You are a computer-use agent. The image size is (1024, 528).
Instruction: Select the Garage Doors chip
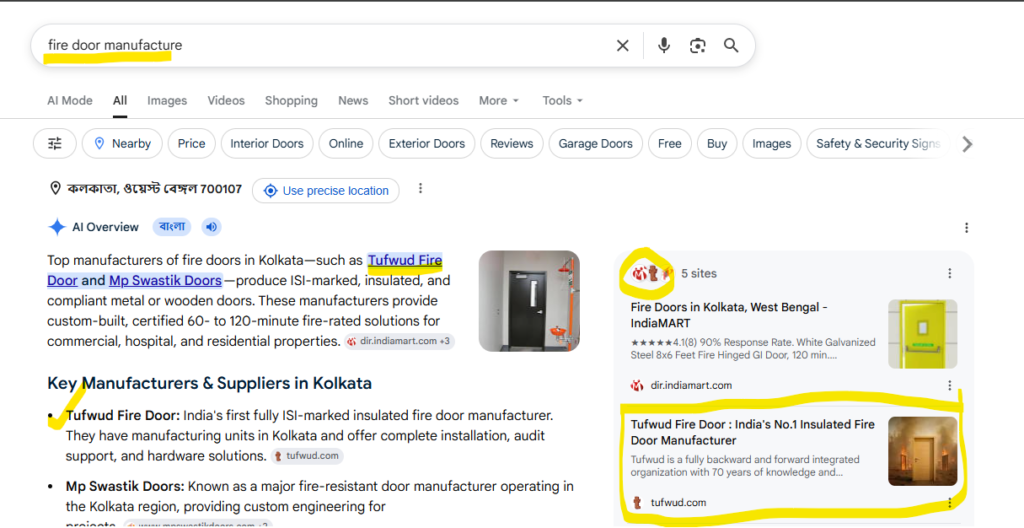(x=596, y=144)
